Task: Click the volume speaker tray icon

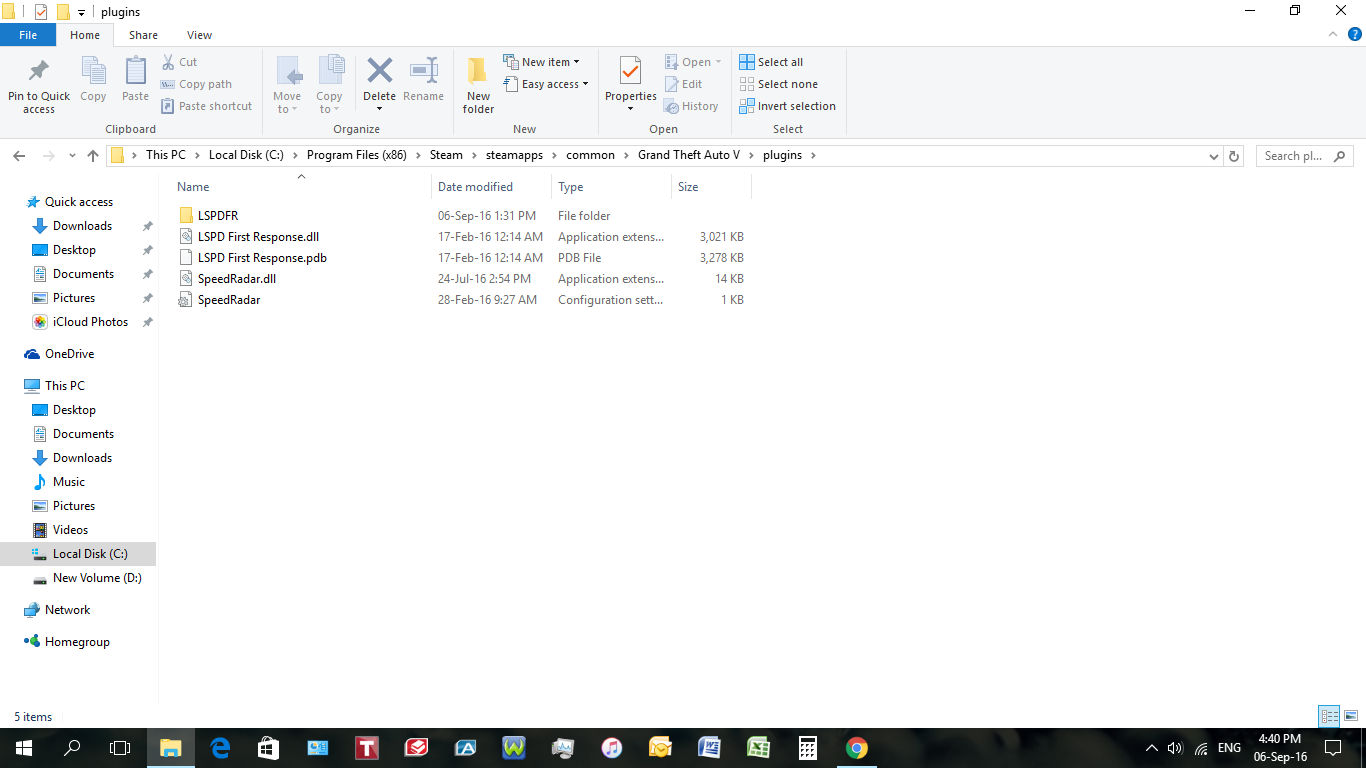Action: (1175, 748)
